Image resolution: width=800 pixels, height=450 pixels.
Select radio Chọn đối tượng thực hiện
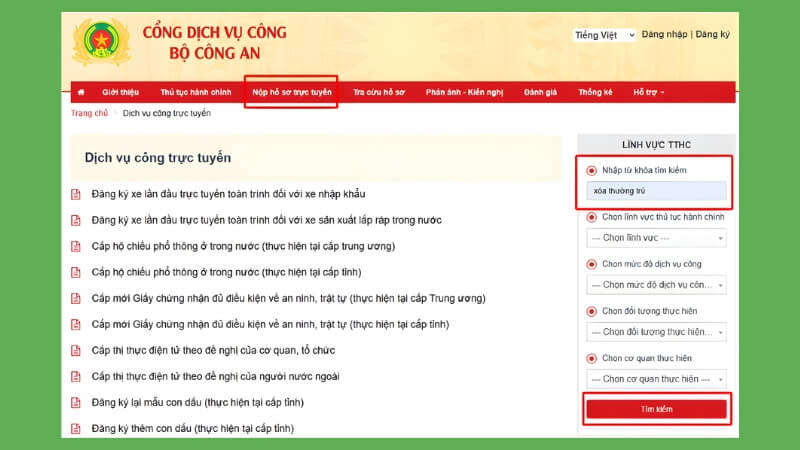click(x=591, y=311)
